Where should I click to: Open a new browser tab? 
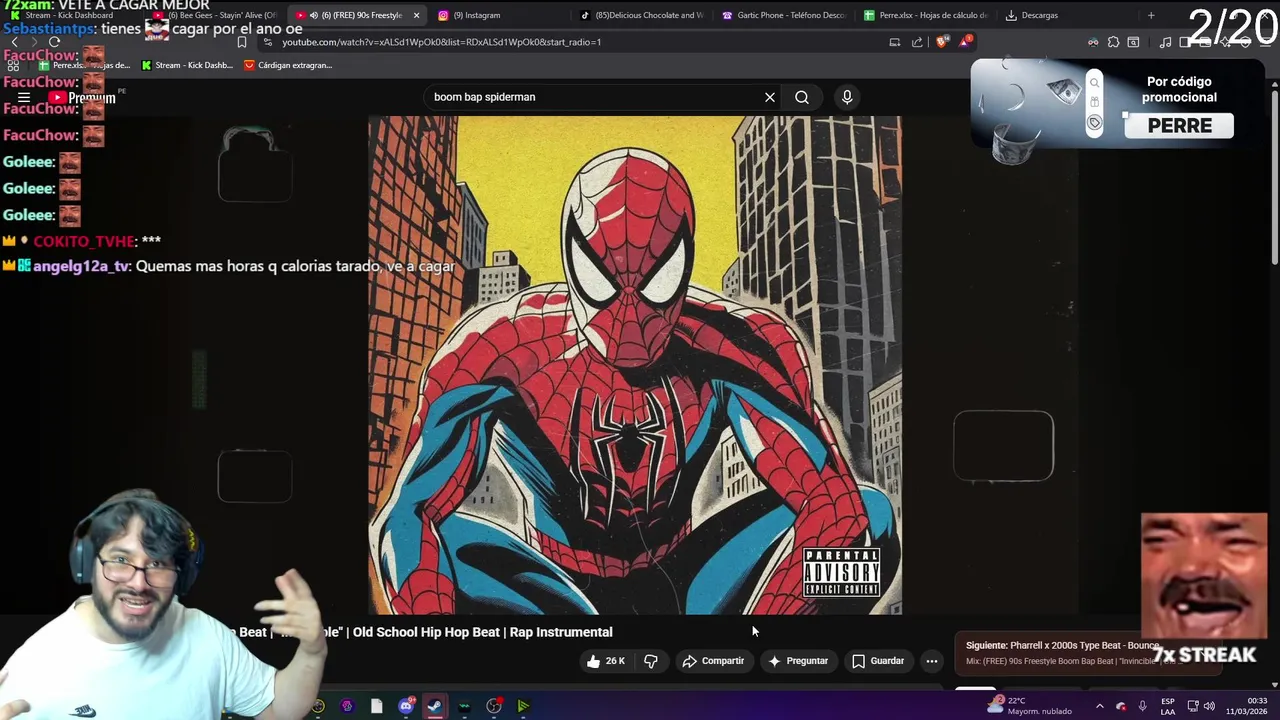(x=1151, y=15)
